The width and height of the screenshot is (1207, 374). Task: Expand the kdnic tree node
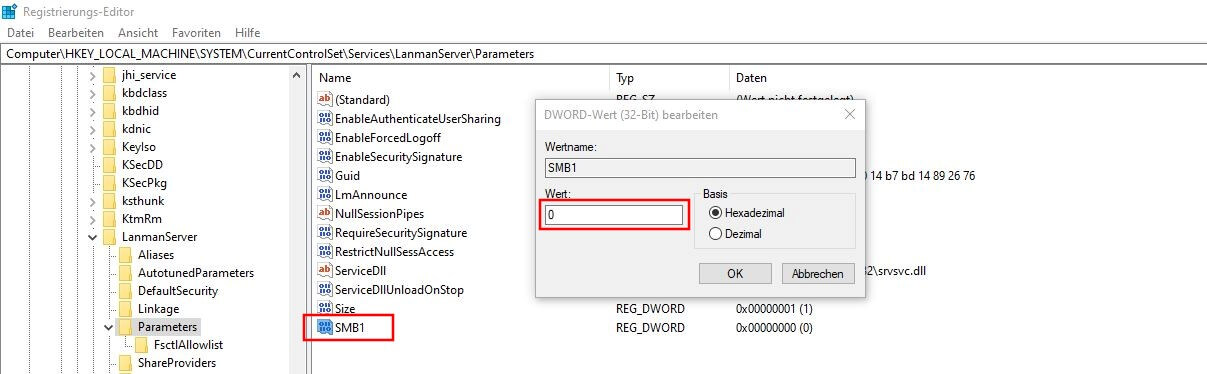(93, 129)
